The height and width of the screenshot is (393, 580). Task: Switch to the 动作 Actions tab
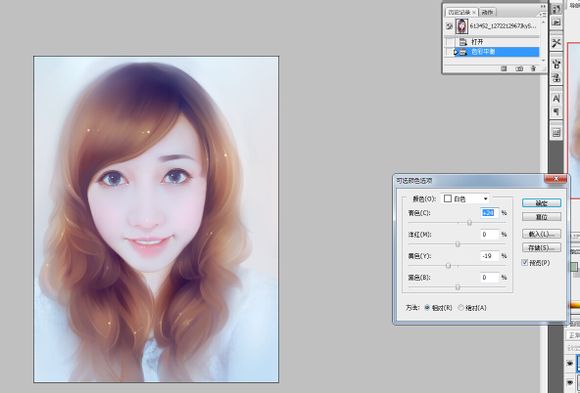[x=488, y=12]
